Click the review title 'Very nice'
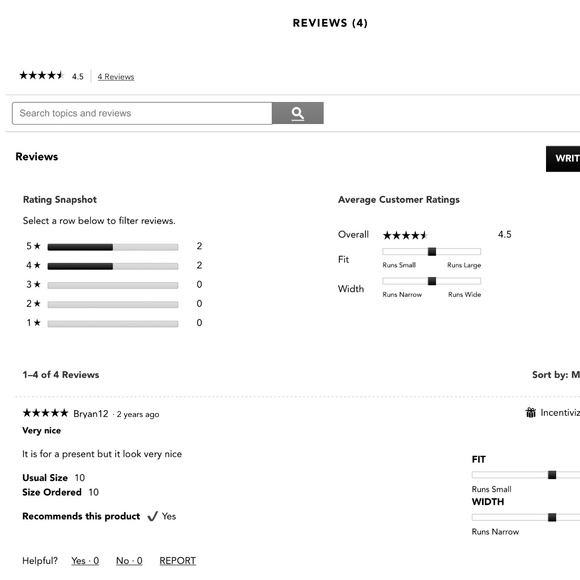The height and width of the screenshot is (580, 580). point(41,431)
